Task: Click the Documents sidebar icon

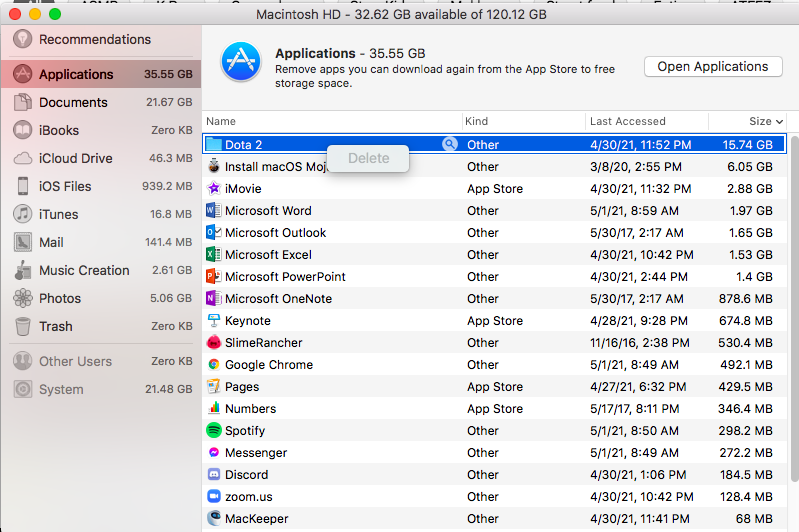Action: click(22, 102)
